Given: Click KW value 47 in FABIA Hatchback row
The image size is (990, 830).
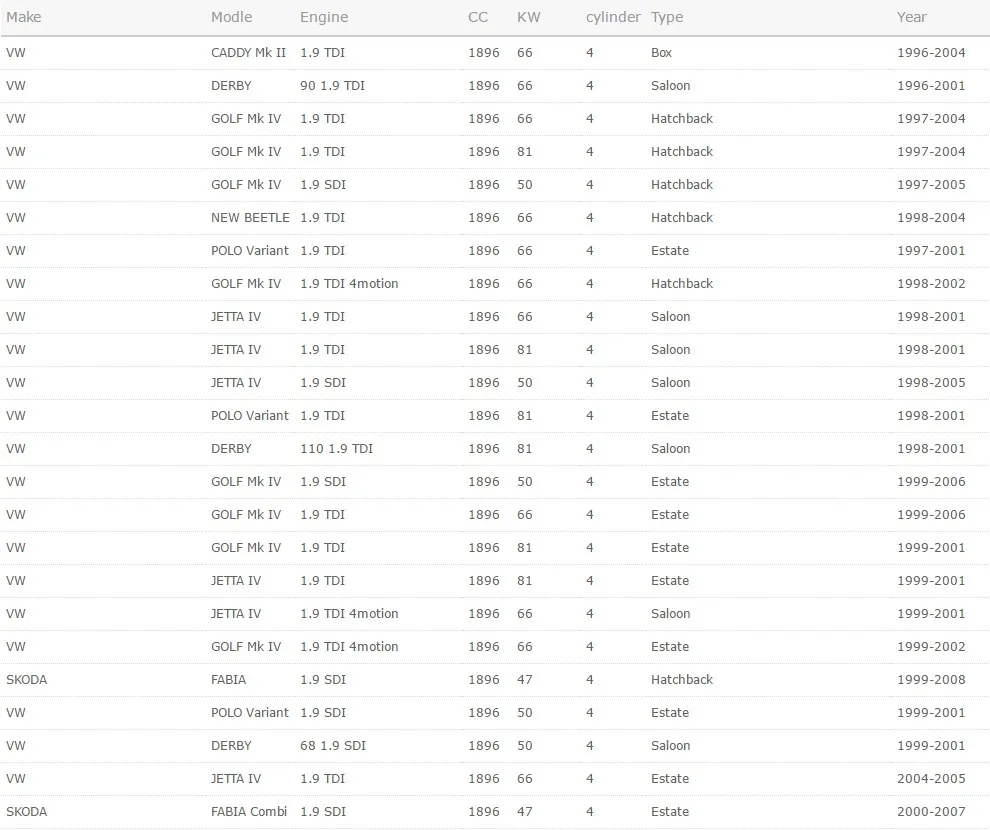Looking at the screenshot, I should click(525, 680).
